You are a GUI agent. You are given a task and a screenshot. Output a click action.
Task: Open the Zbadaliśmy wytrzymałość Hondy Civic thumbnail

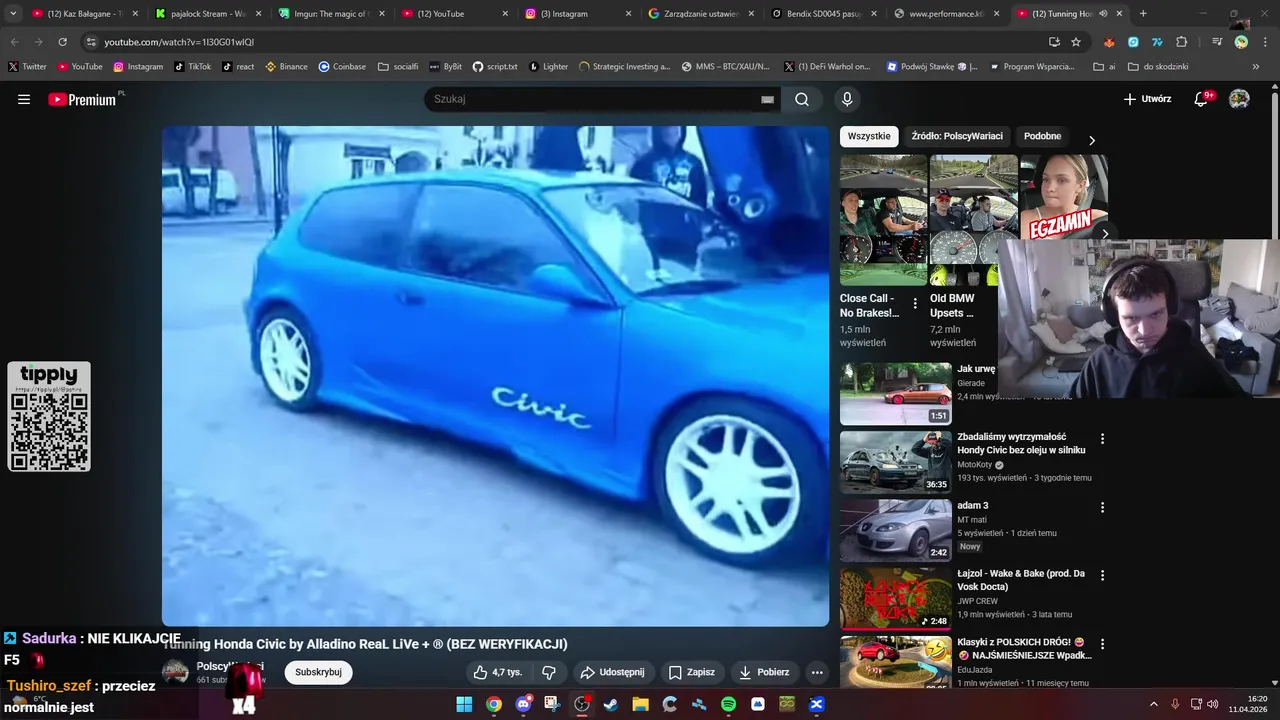click(896, 461)
